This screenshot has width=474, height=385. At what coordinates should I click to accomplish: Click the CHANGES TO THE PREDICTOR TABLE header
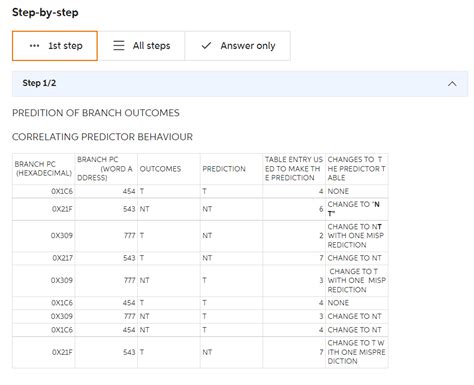[x=356, y=169]
